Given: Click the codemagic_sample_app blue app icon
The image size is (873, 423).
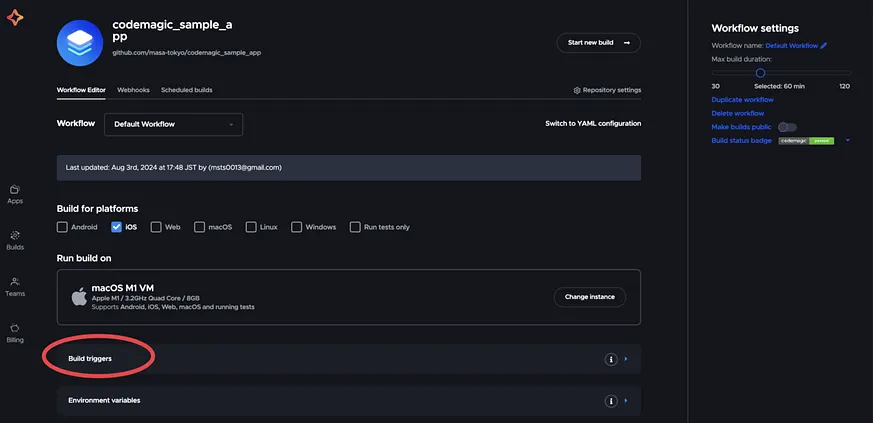Looking at the screenshot, I should point(80,43).
